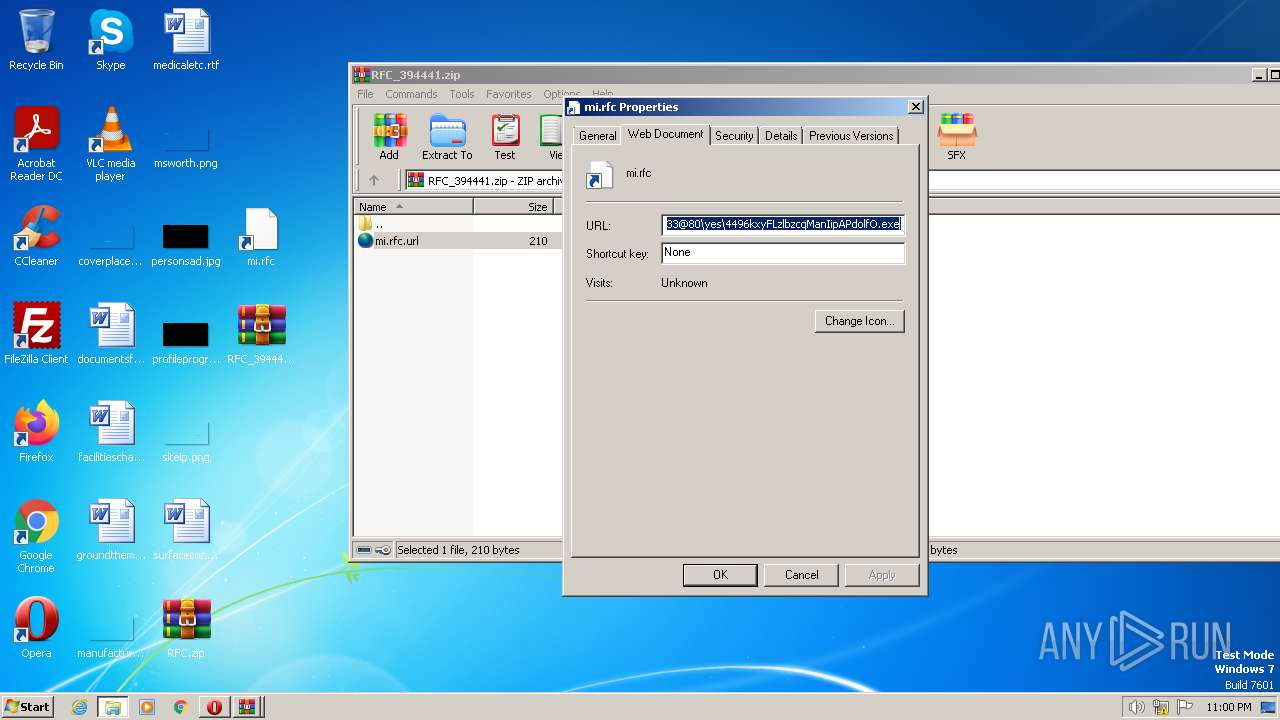The height and width of the screenshot is (720, 1280).
Task: Click the OK button
Action: (x=720, y=575)
